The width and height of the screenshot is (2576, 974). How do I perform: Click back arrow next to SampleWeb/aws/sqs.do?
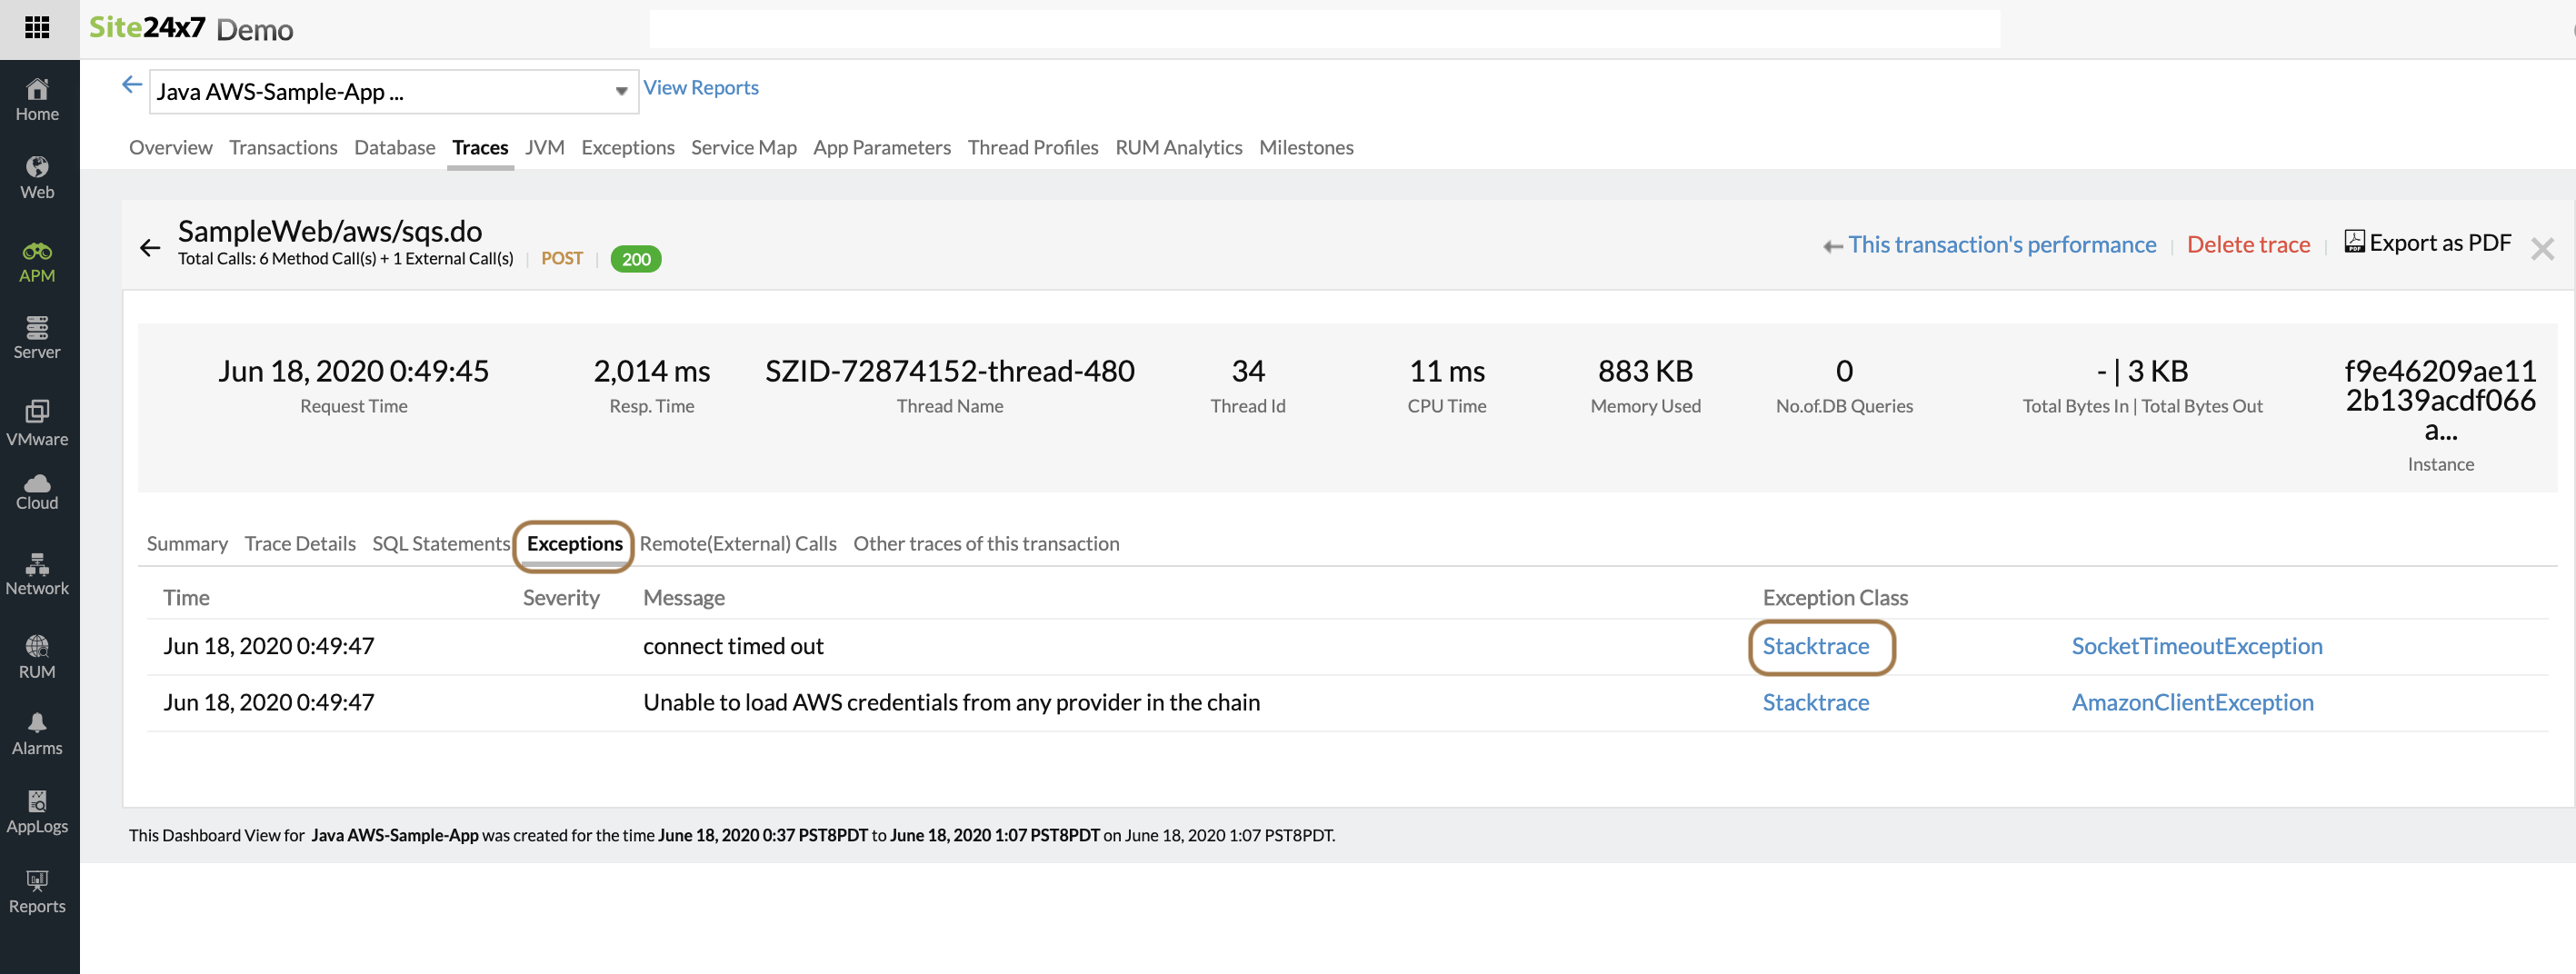click(x=150, y=247)
